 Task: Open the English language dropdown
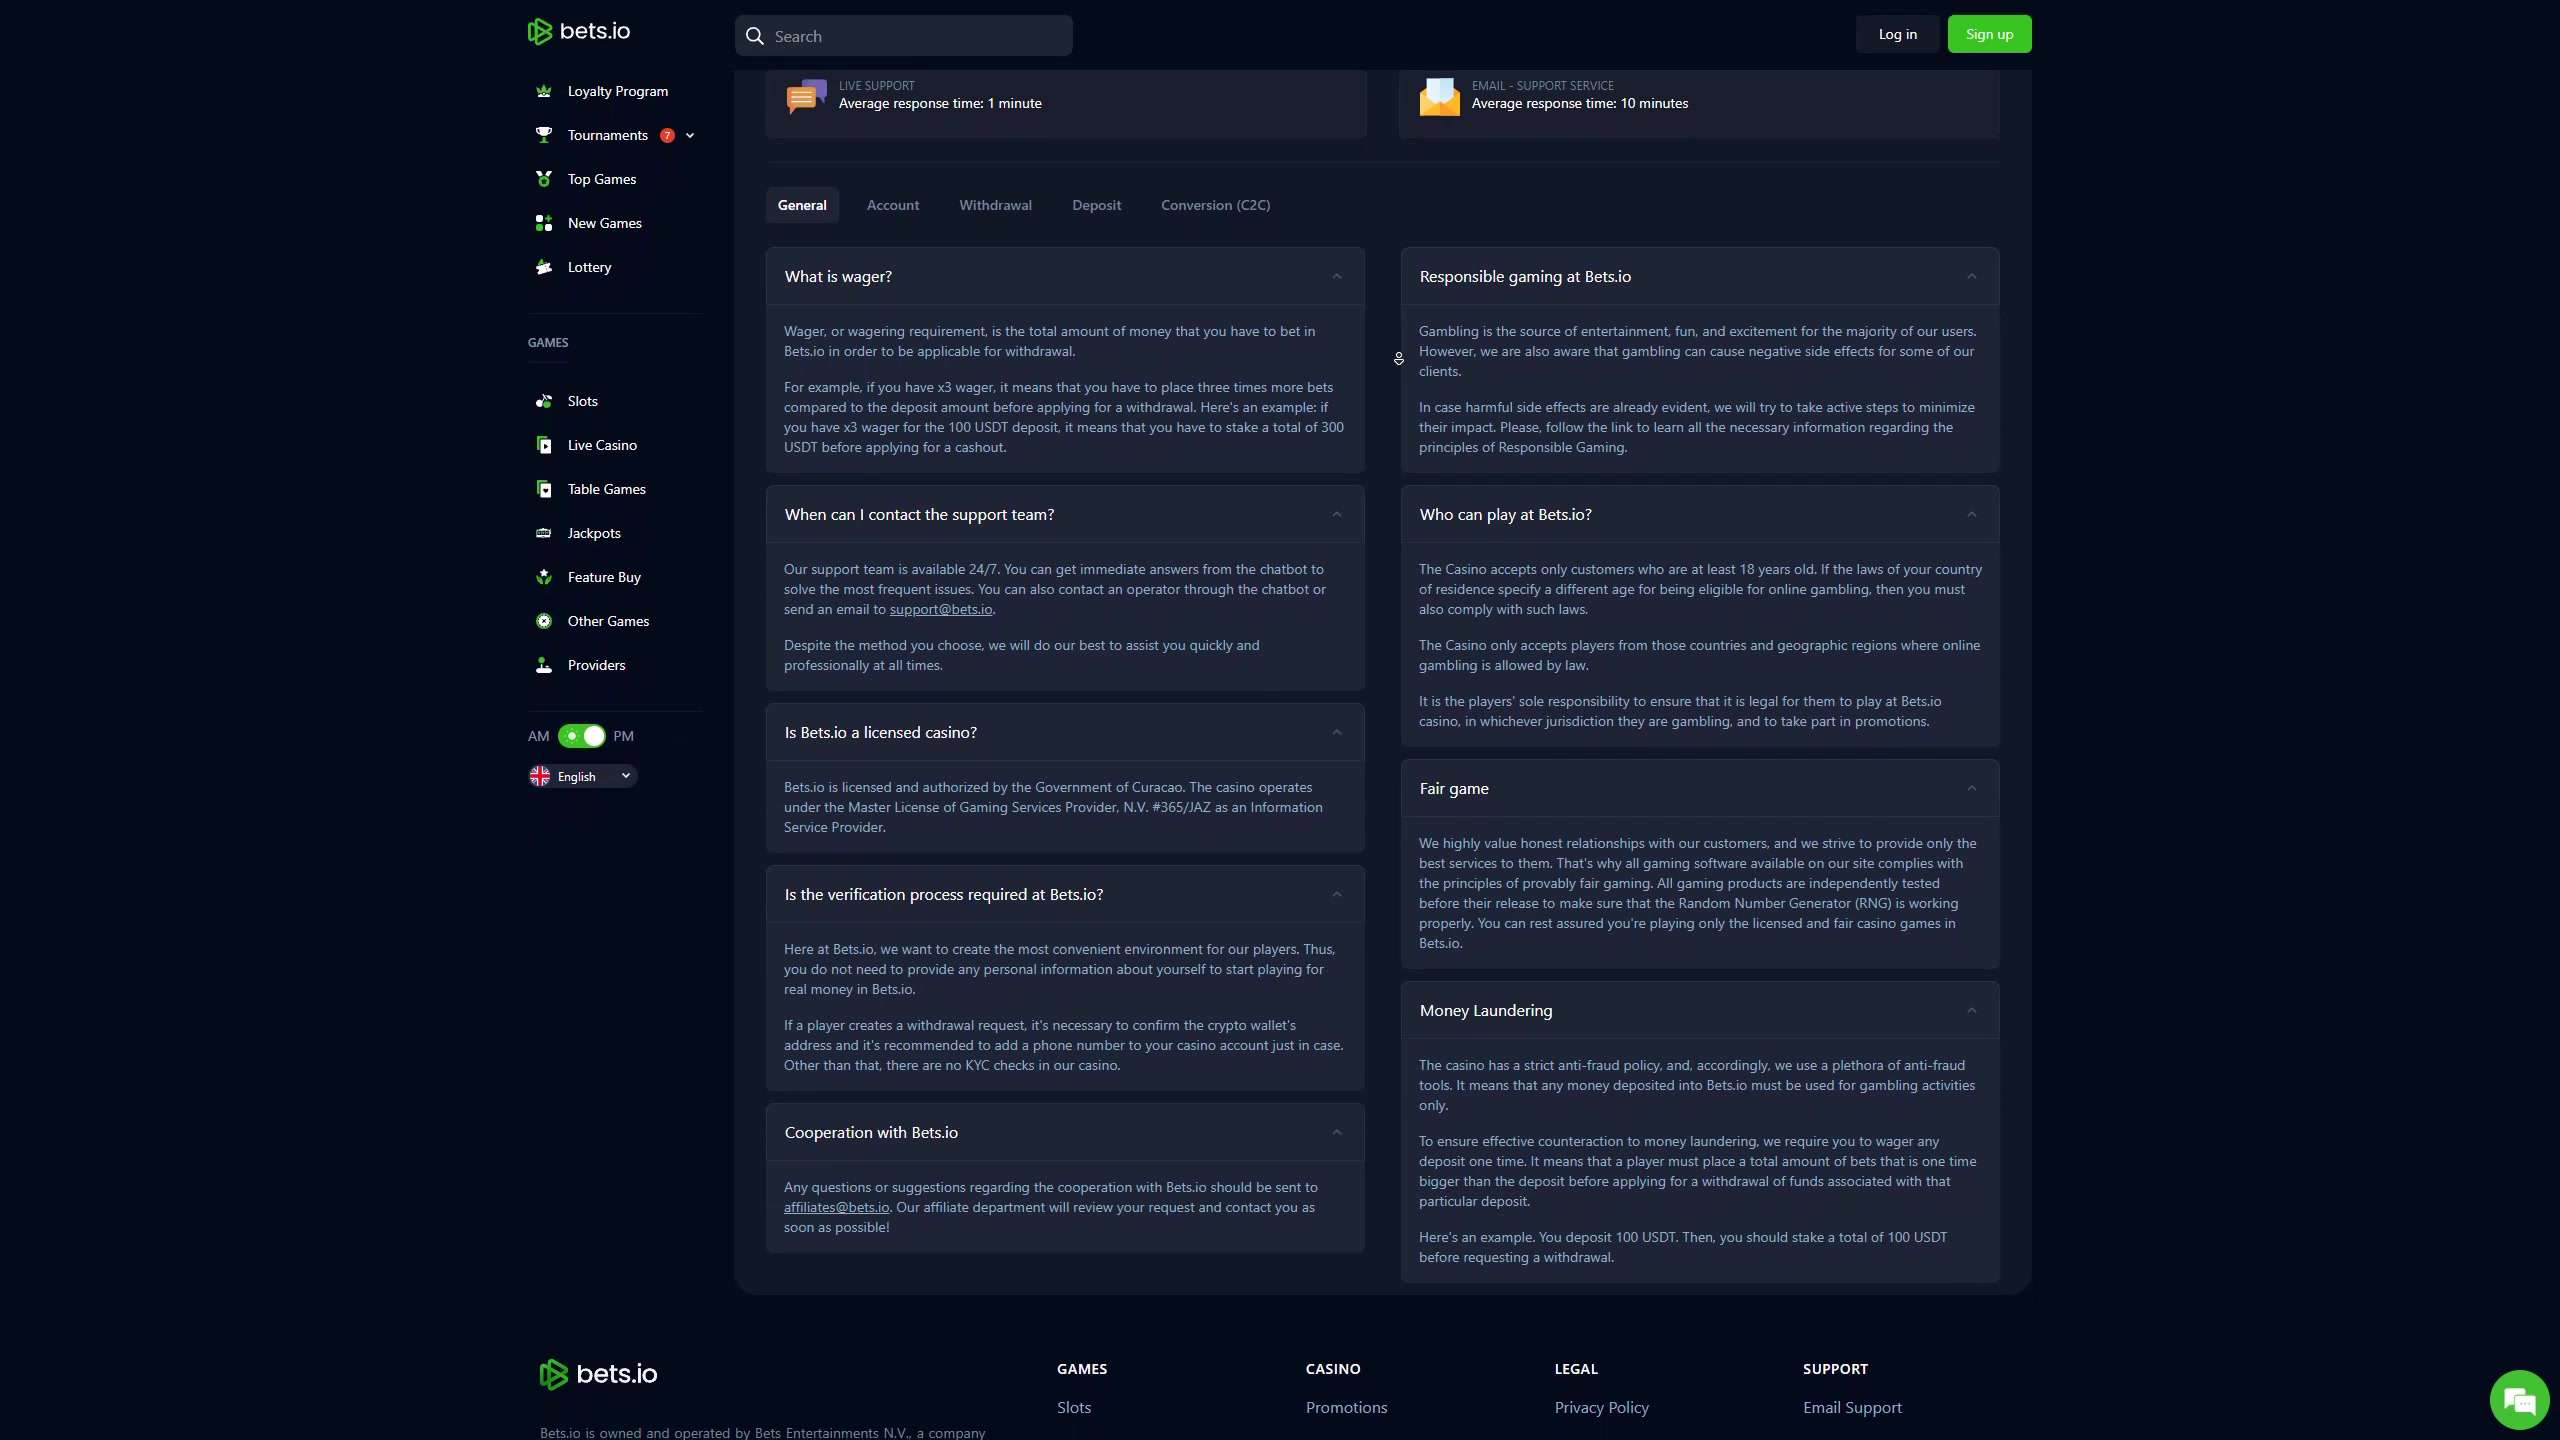pos(583,776)
